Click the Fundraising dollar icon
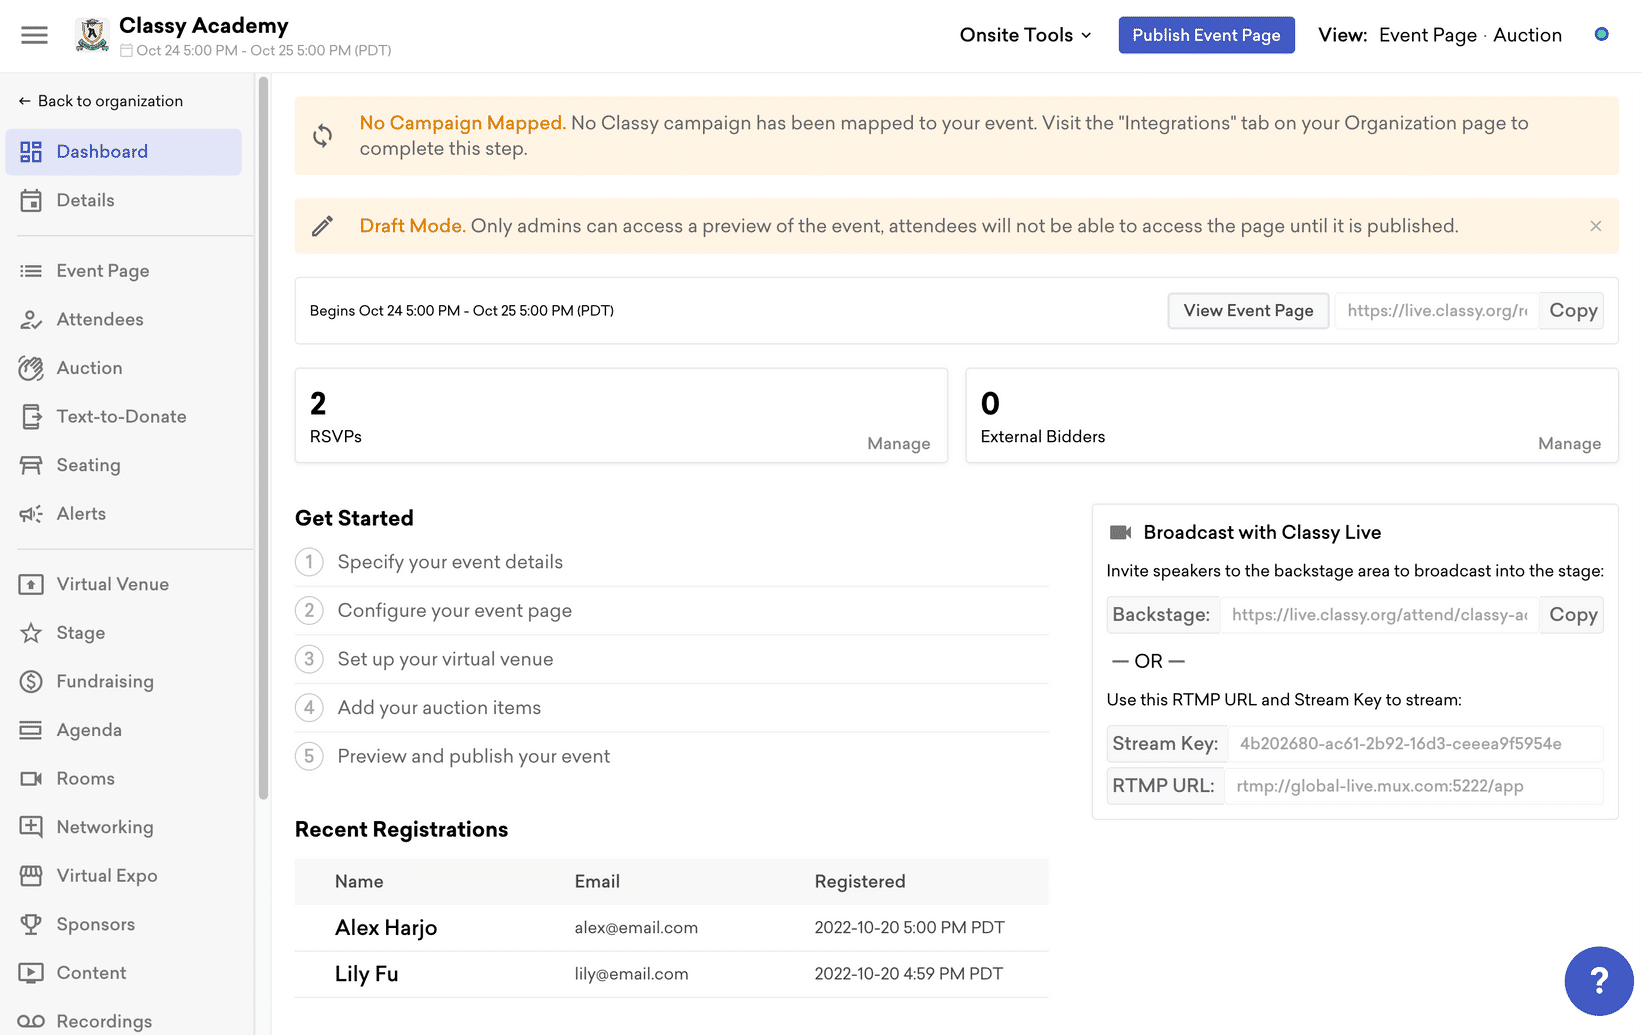Image resolution: width=1642 pixels, height=1035 pixels. [x=31, y=682]
